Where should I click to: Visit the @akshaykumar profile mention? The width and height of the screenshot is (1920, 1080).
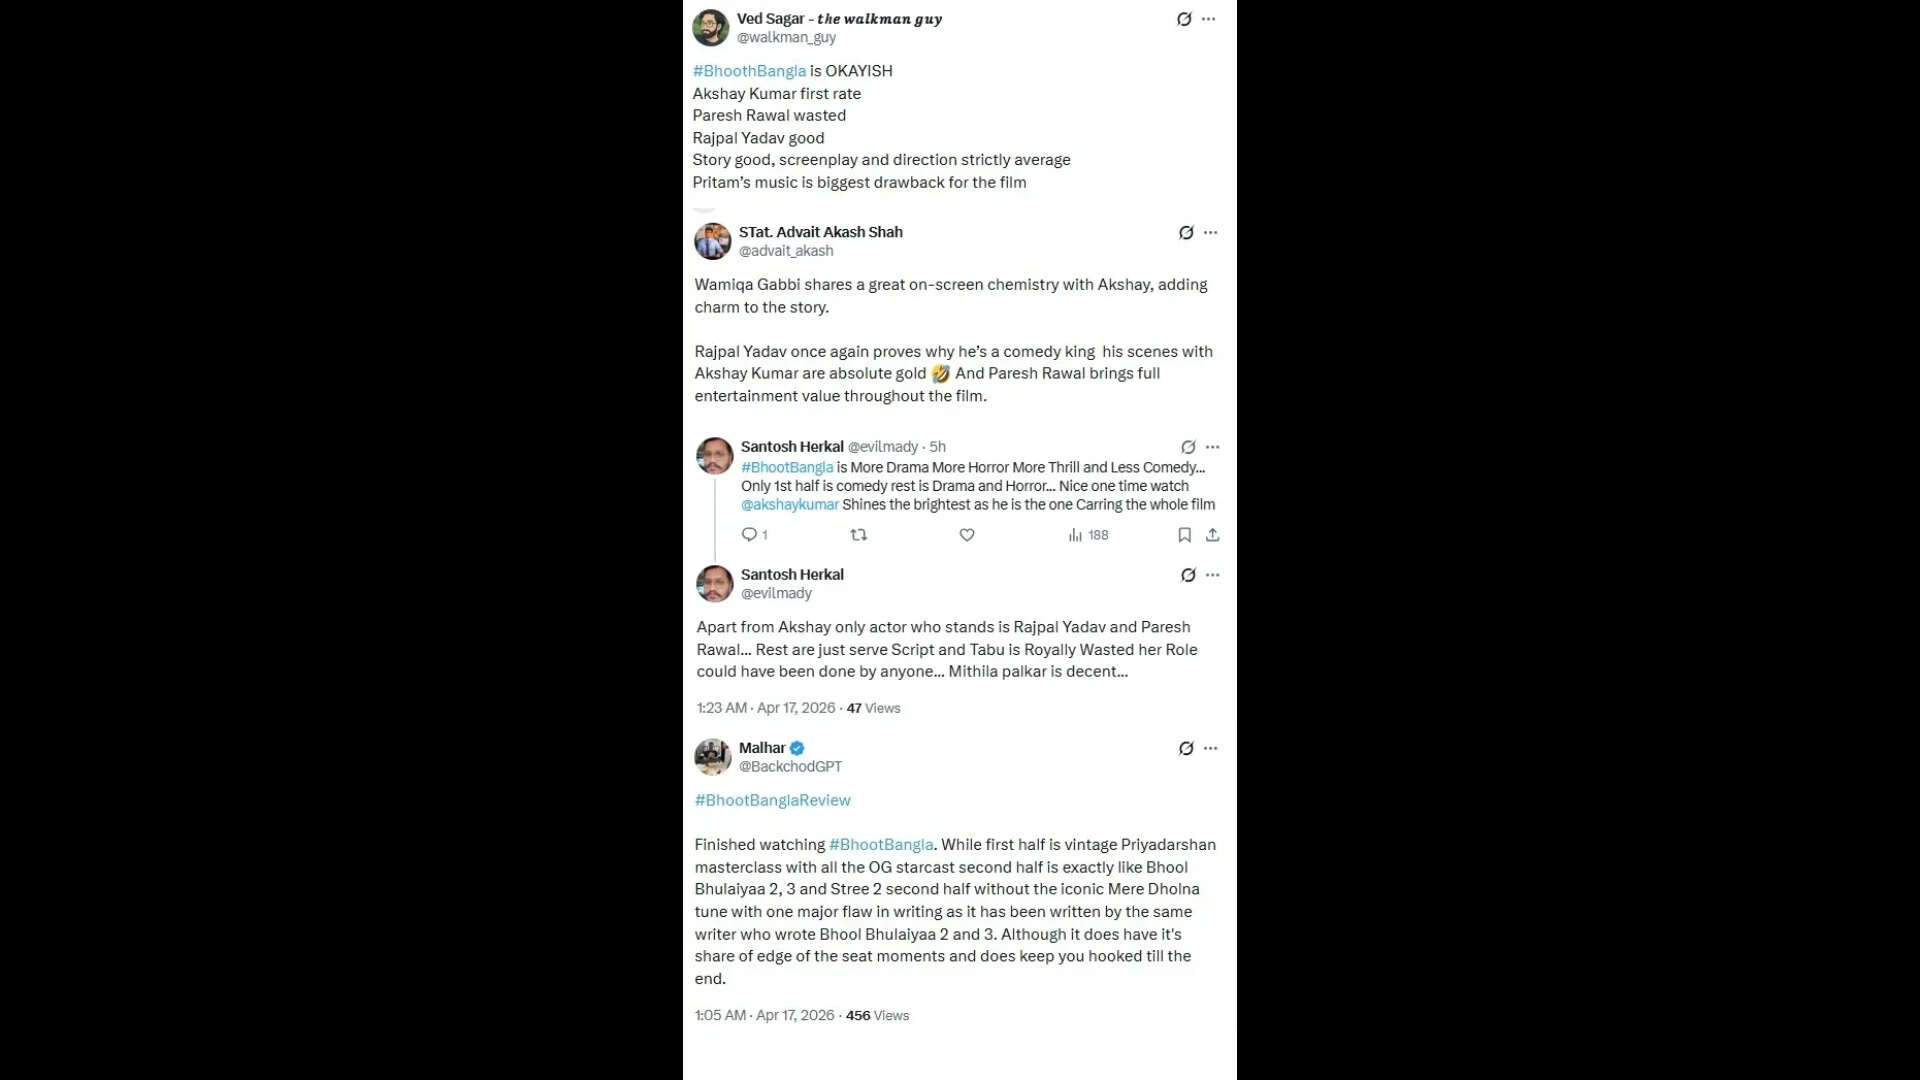point(790,504)
